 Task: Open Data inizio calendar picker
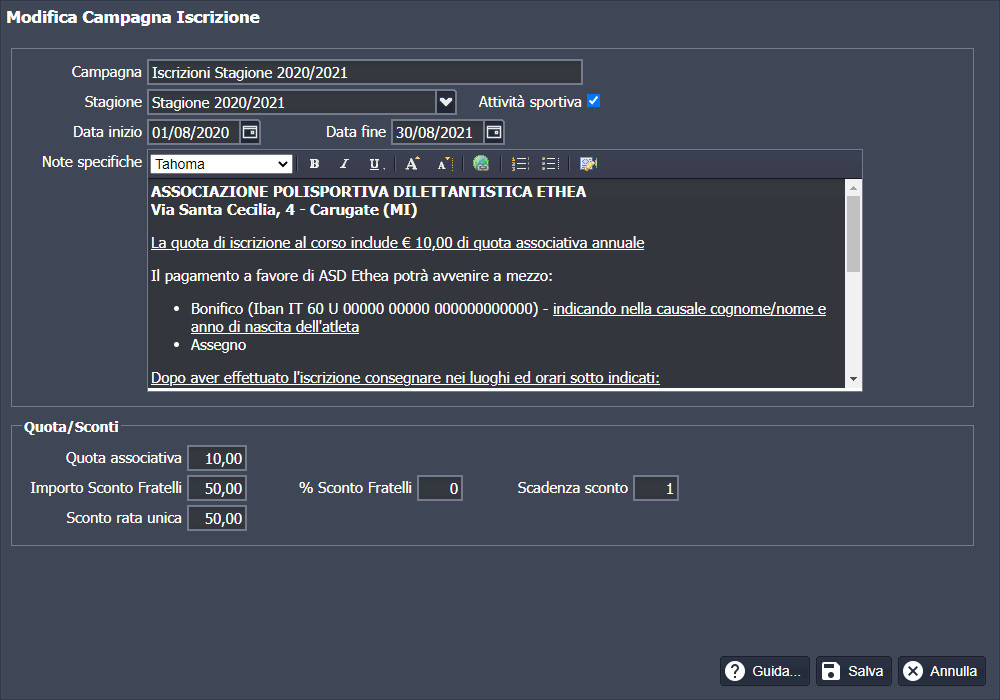point(250,132)
